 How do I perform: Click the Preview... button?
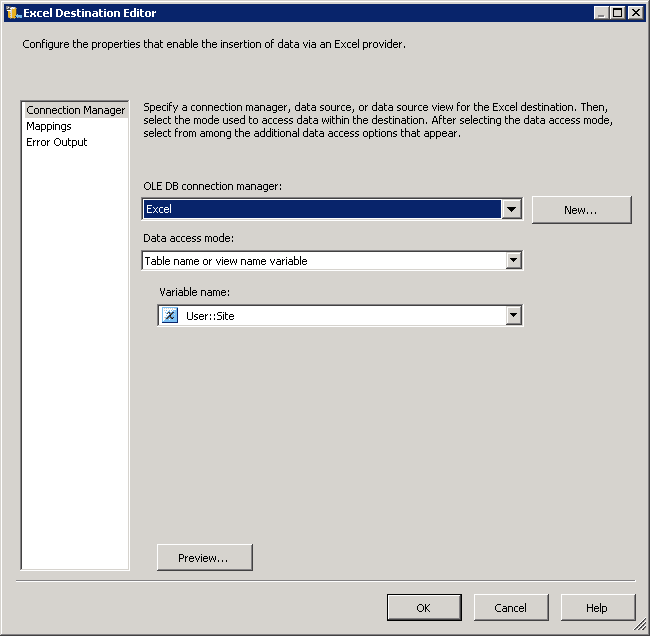[x=204, y=558]
